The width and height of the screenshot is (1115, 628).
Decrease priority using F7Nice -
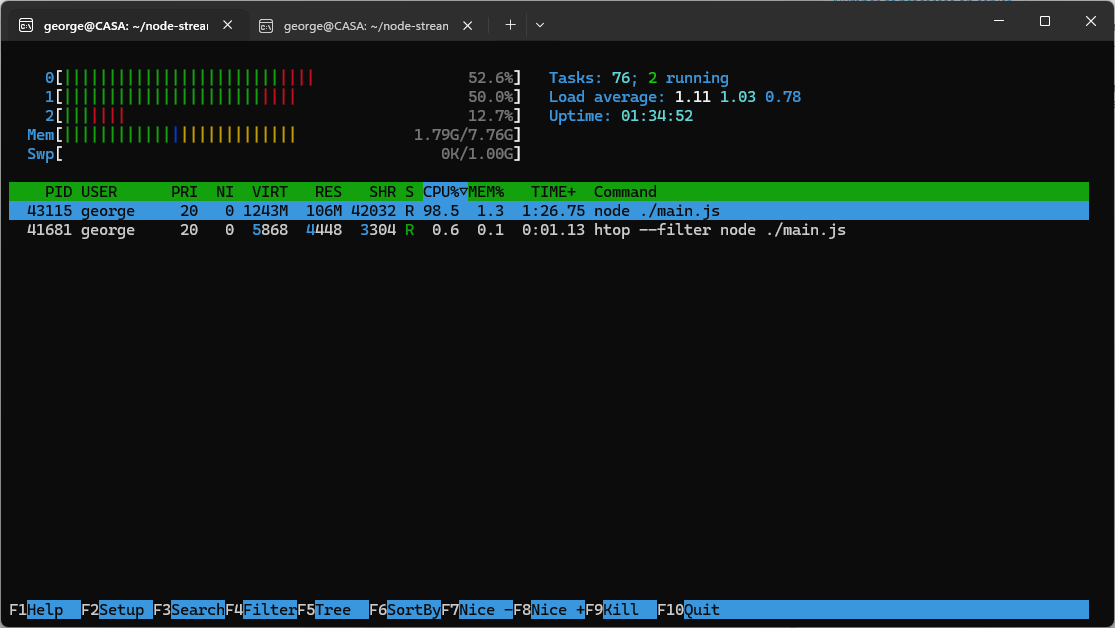tap(476, 609)
